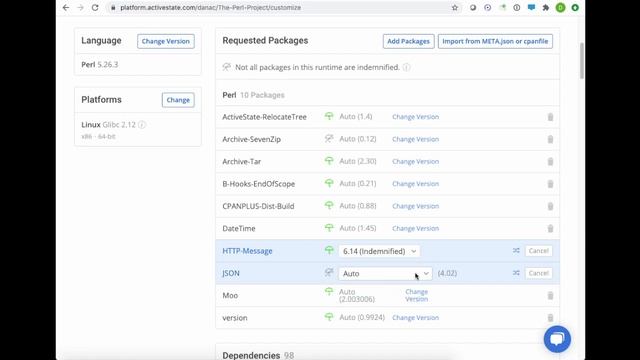Click the JSON package name
Image resolution: width=640 pixels, height=360 pixels.
click(x=231, y=273)
